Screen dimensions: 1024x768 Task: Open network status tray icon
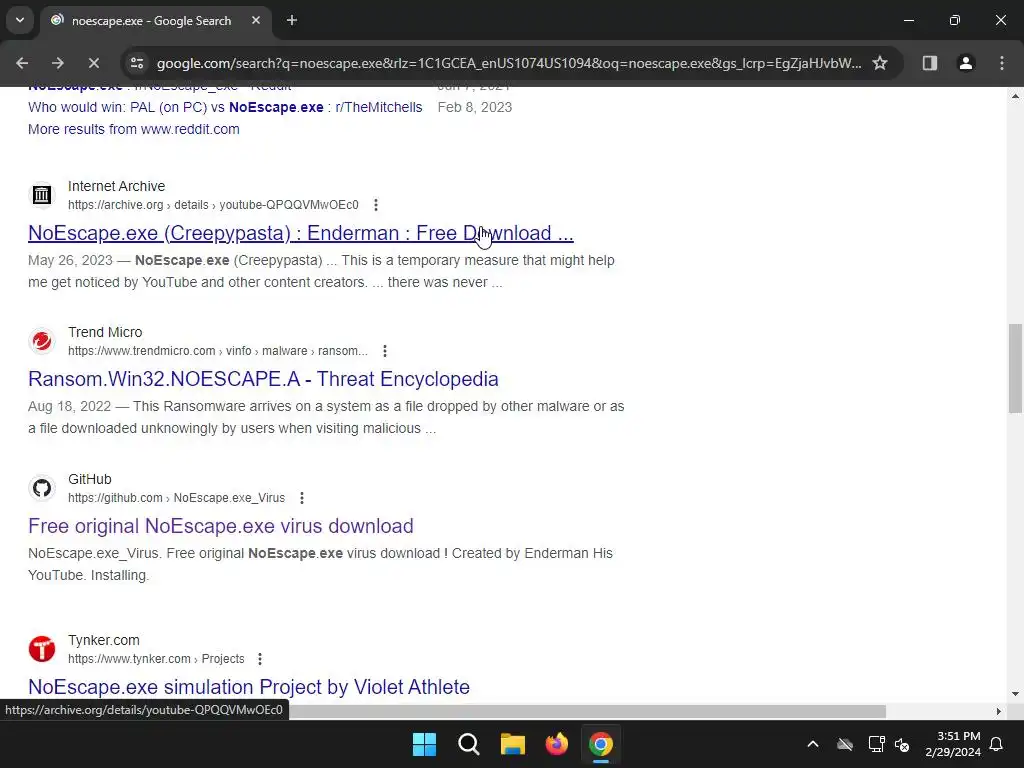(876, 744)
